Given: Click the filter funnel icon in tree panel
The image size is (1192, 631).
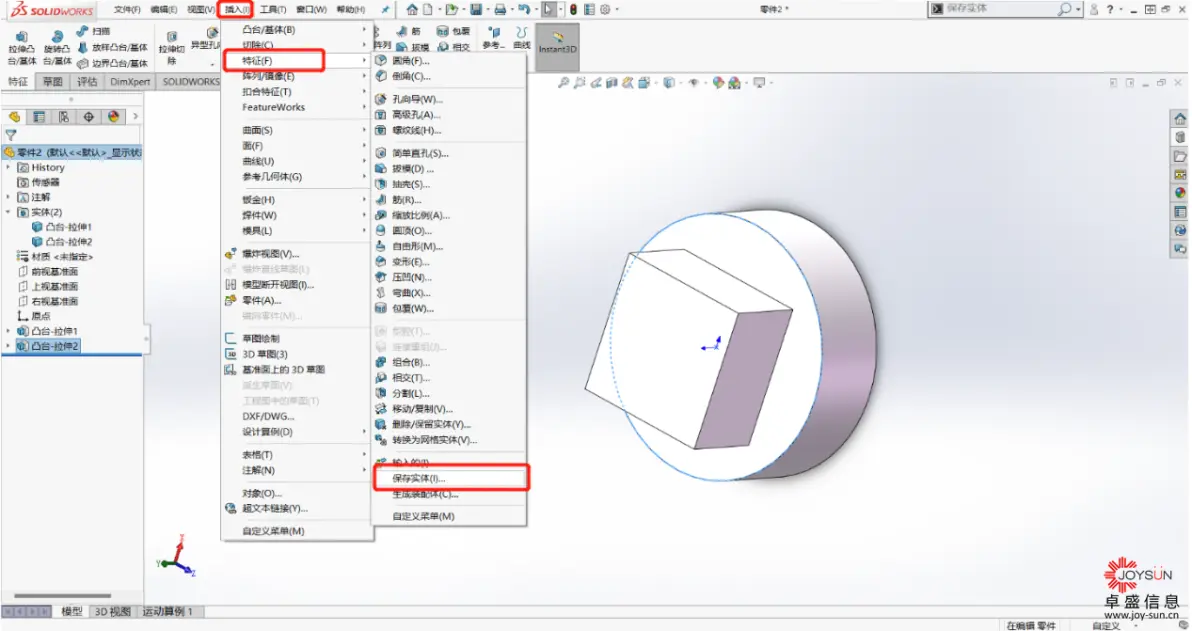Looking at the screenshot, I should coord(11,135).
